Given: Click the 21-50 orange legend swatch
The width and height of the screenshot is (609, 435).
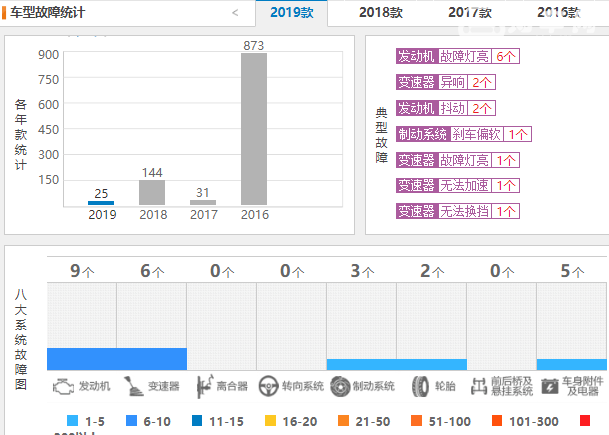Looking at the screenshot, I should [x=343, y=421].
